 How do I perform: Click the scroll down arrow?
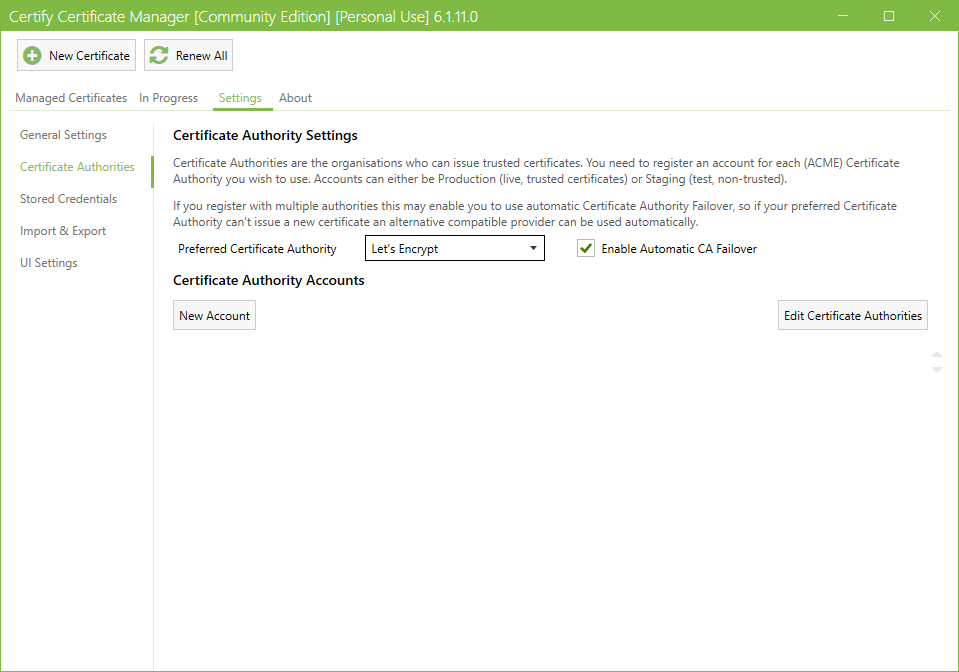click(x=937, y=370)
